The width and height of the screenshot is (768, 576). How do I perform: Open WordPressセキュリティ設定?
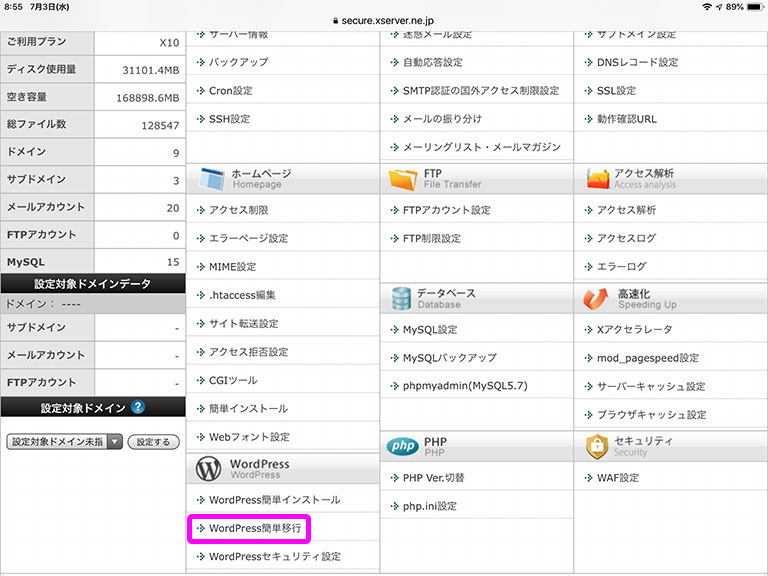tap(275, 557)
